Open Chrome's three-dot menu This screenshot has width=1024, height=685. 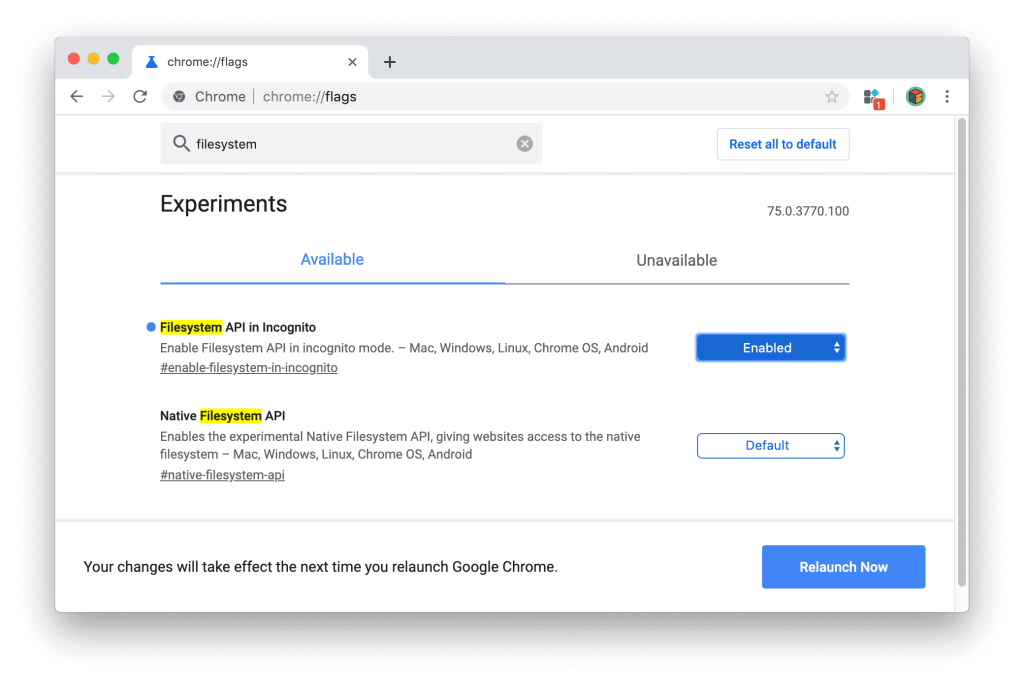[947, 97]
